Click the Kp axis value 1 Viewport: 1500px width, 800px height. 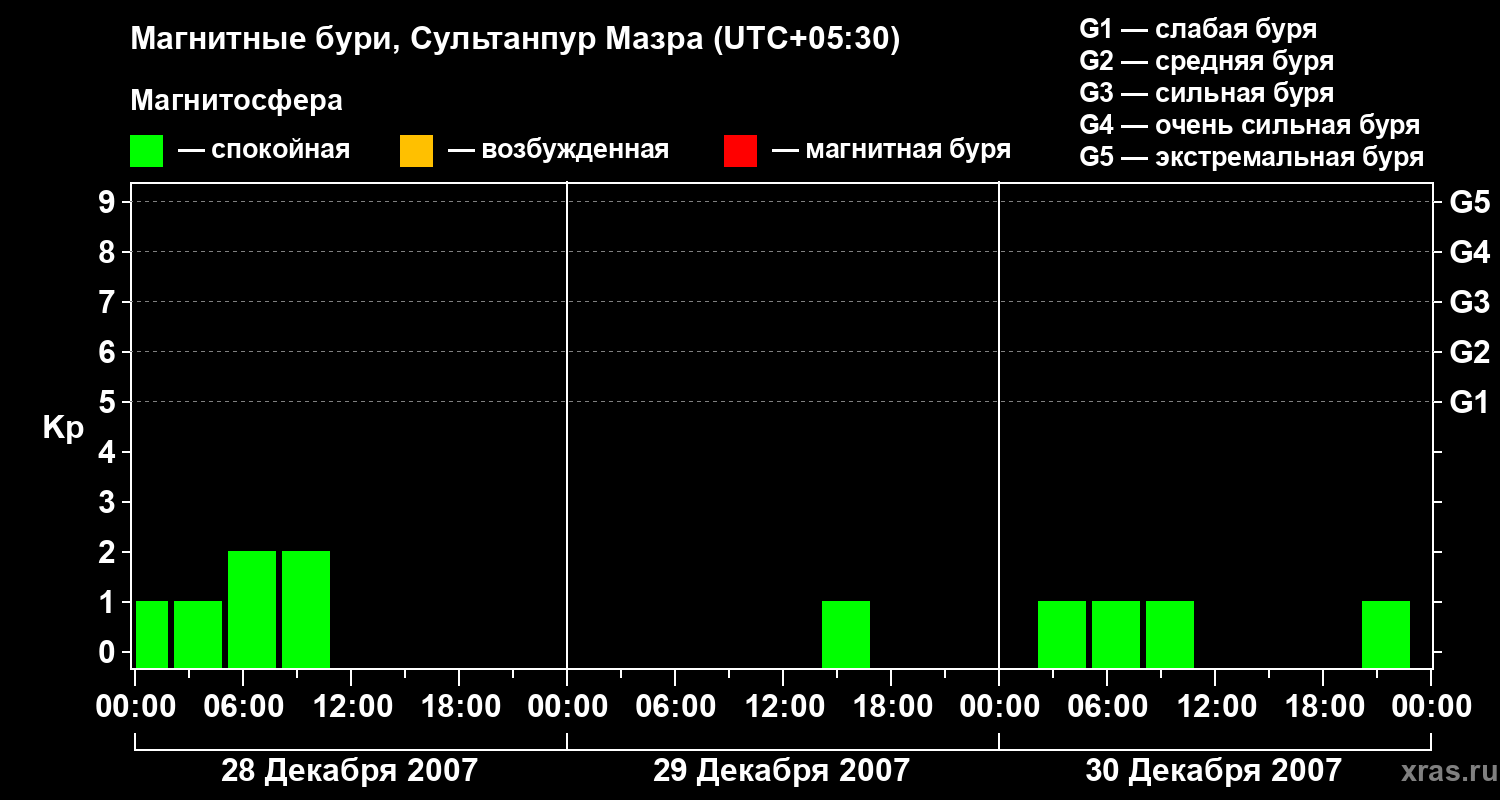pos(109,602)
